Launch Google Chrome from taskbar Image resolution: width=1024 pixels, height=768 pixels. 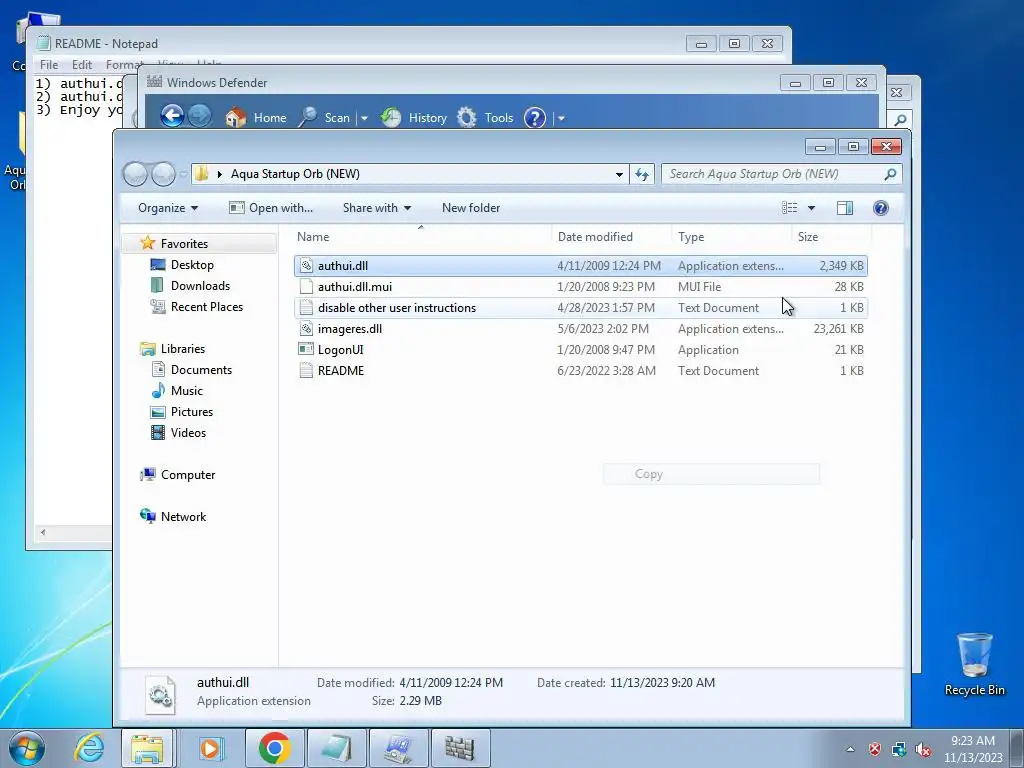pyautogui.click(x=274, y=748)
